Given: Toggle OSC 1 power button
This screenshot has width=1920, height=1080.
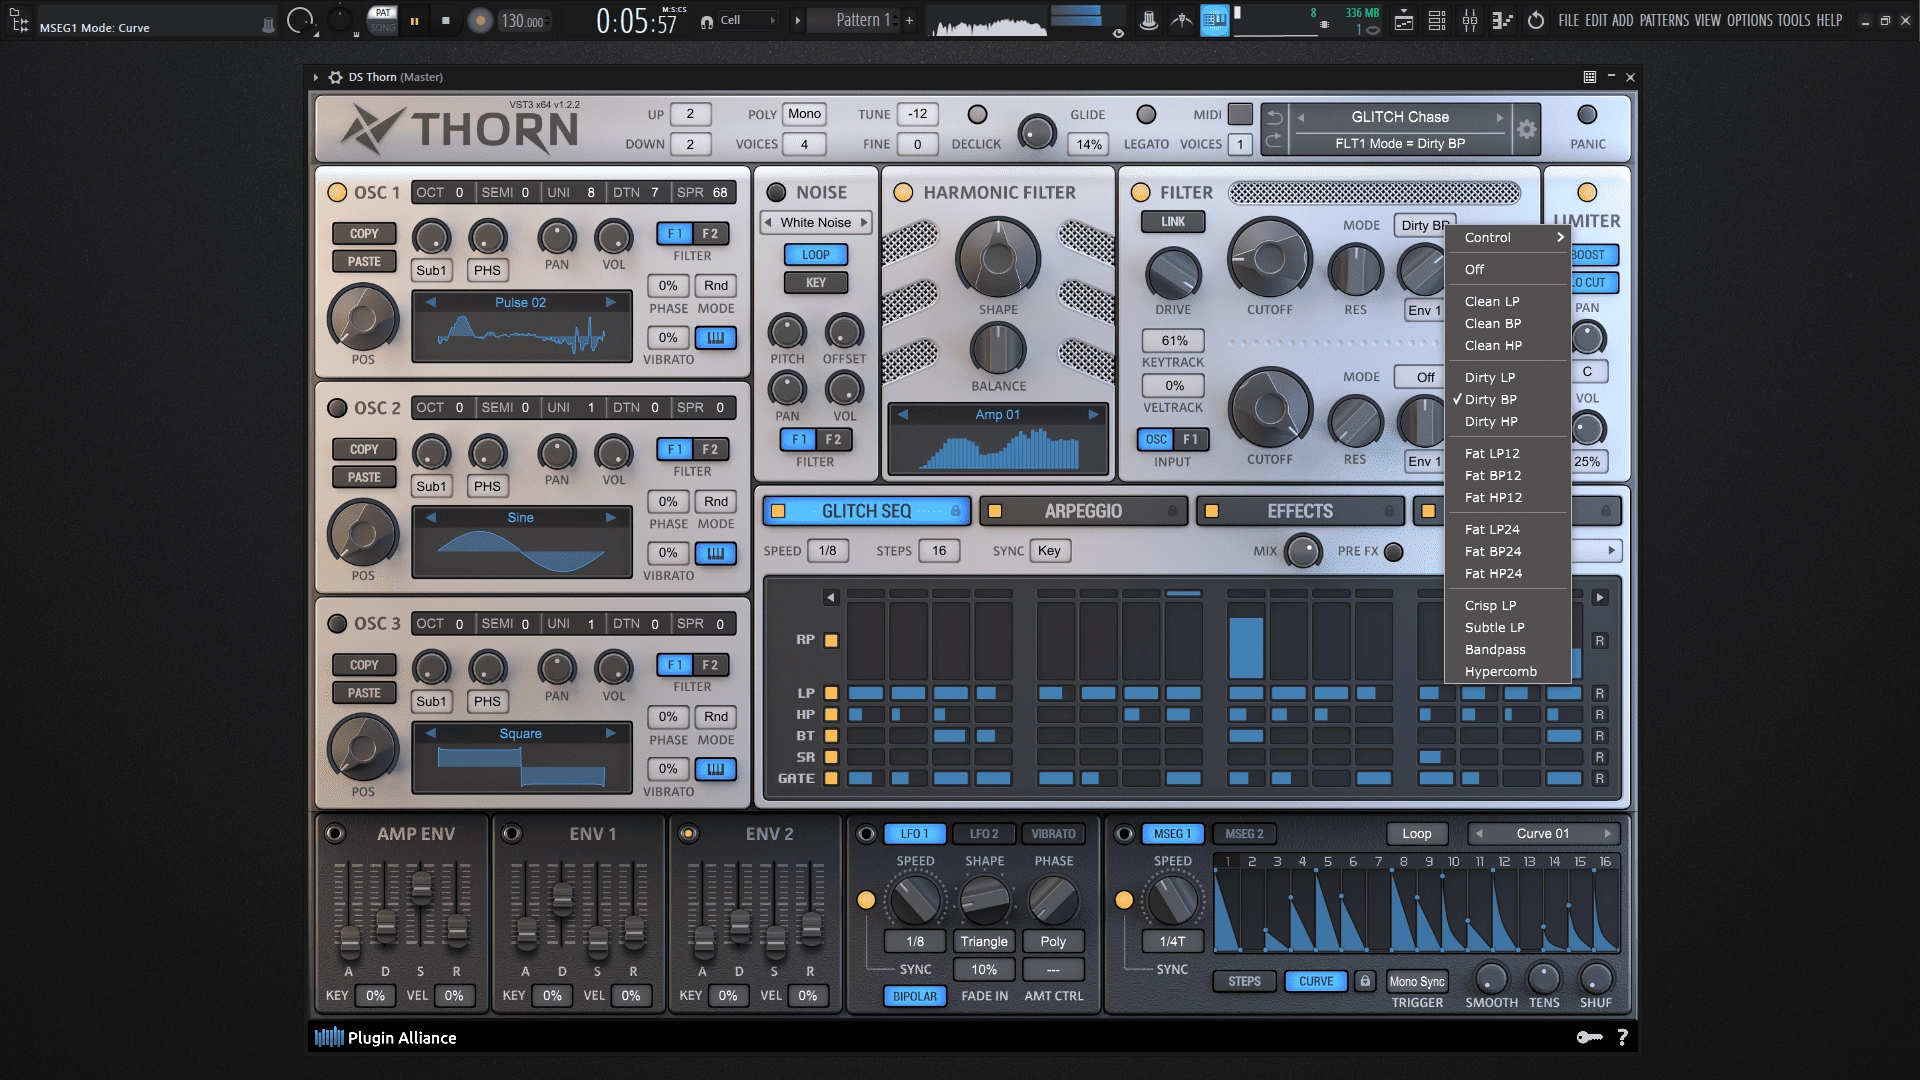Looking at the screenshot, I should [337, 192].
